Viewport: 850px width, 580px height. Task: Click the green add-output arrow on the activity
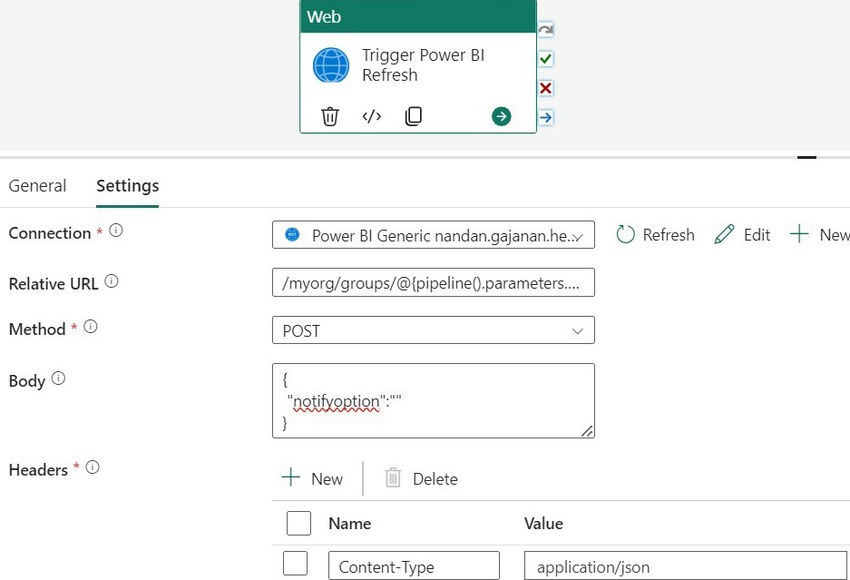501,116
